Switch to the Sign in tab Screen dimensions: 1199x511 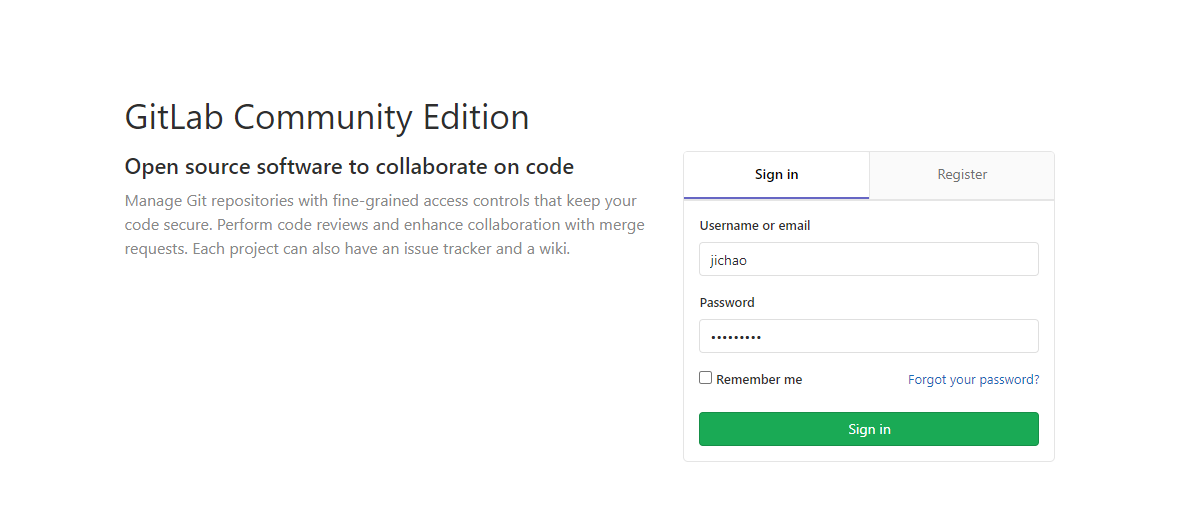[776, 174]
